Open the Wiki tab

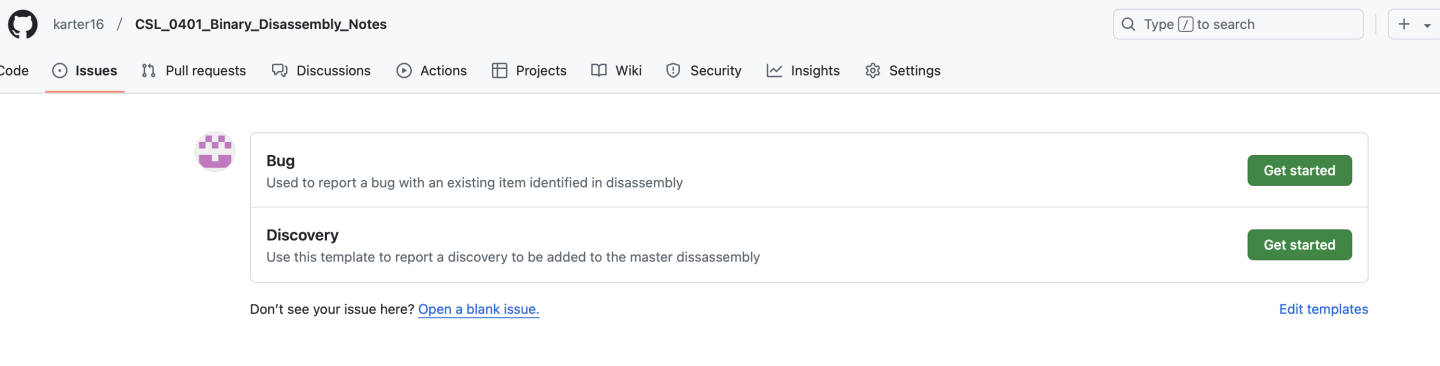tap(616, 70)
